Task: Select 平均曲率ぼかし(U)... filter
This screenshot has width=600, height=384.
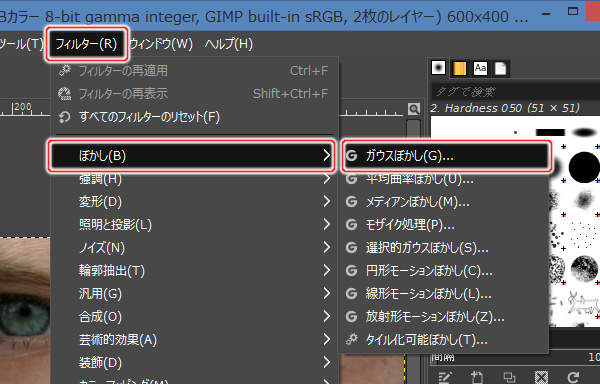Action: tap(444, 179)
